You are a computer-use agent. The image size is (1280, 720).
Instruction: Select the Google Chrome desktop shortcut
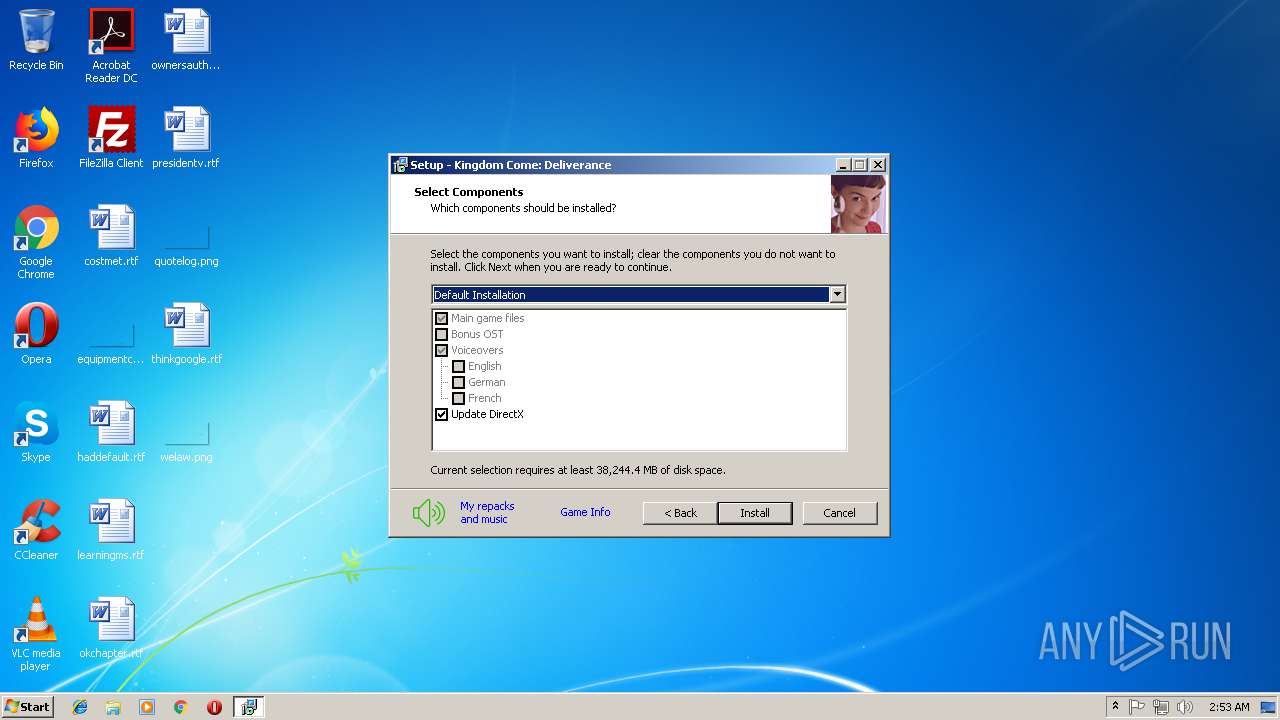(36, 242)
